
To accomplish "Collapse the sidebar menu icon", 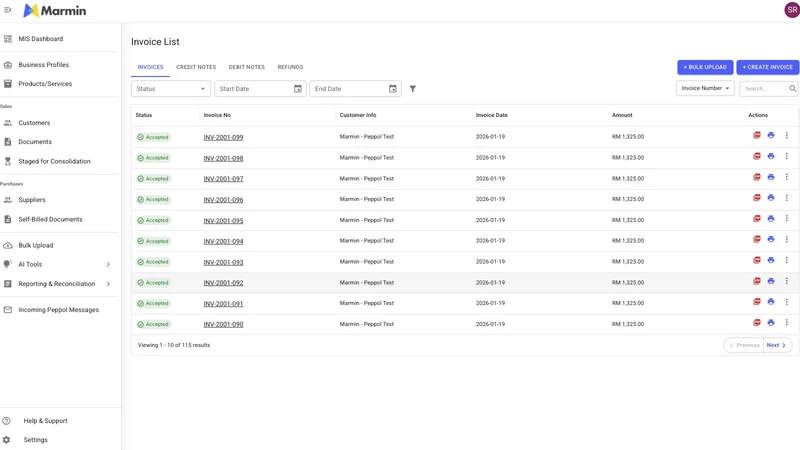I will point(8,10).
